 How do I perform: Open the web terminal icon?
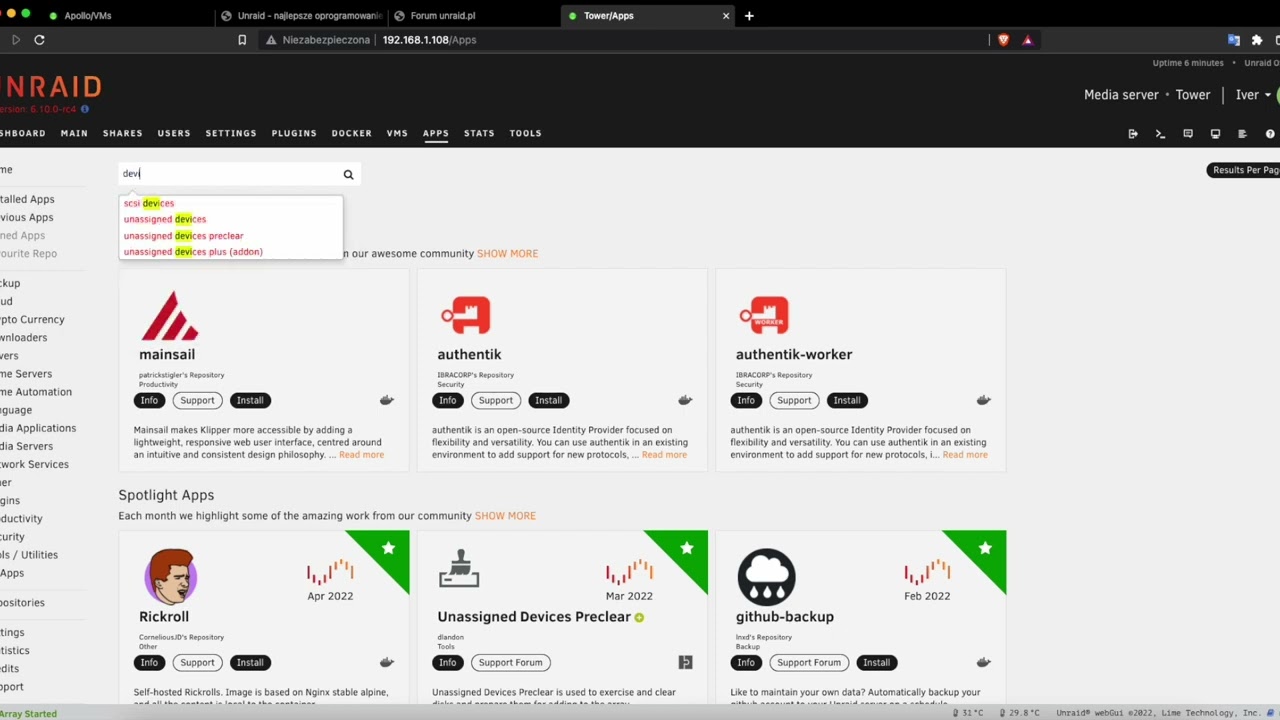pos(1160,134)
